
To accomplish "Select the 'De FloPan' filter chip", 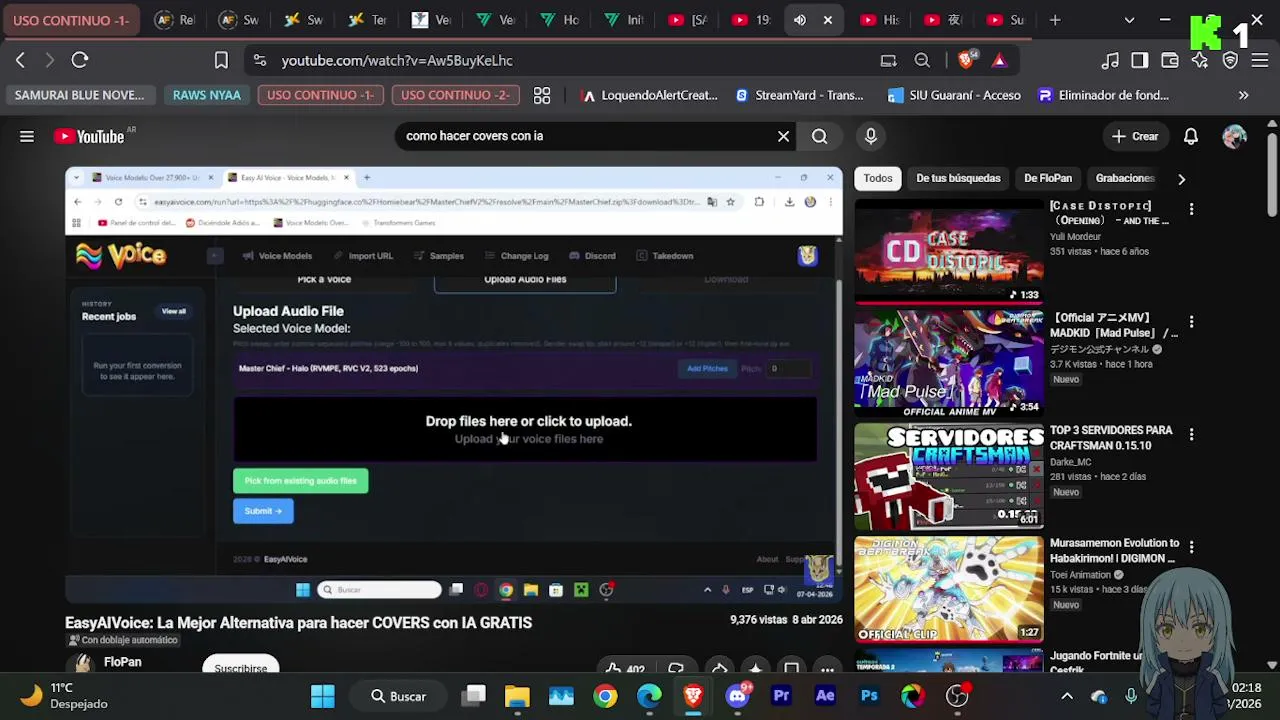I will click(x=1048, y=178).
